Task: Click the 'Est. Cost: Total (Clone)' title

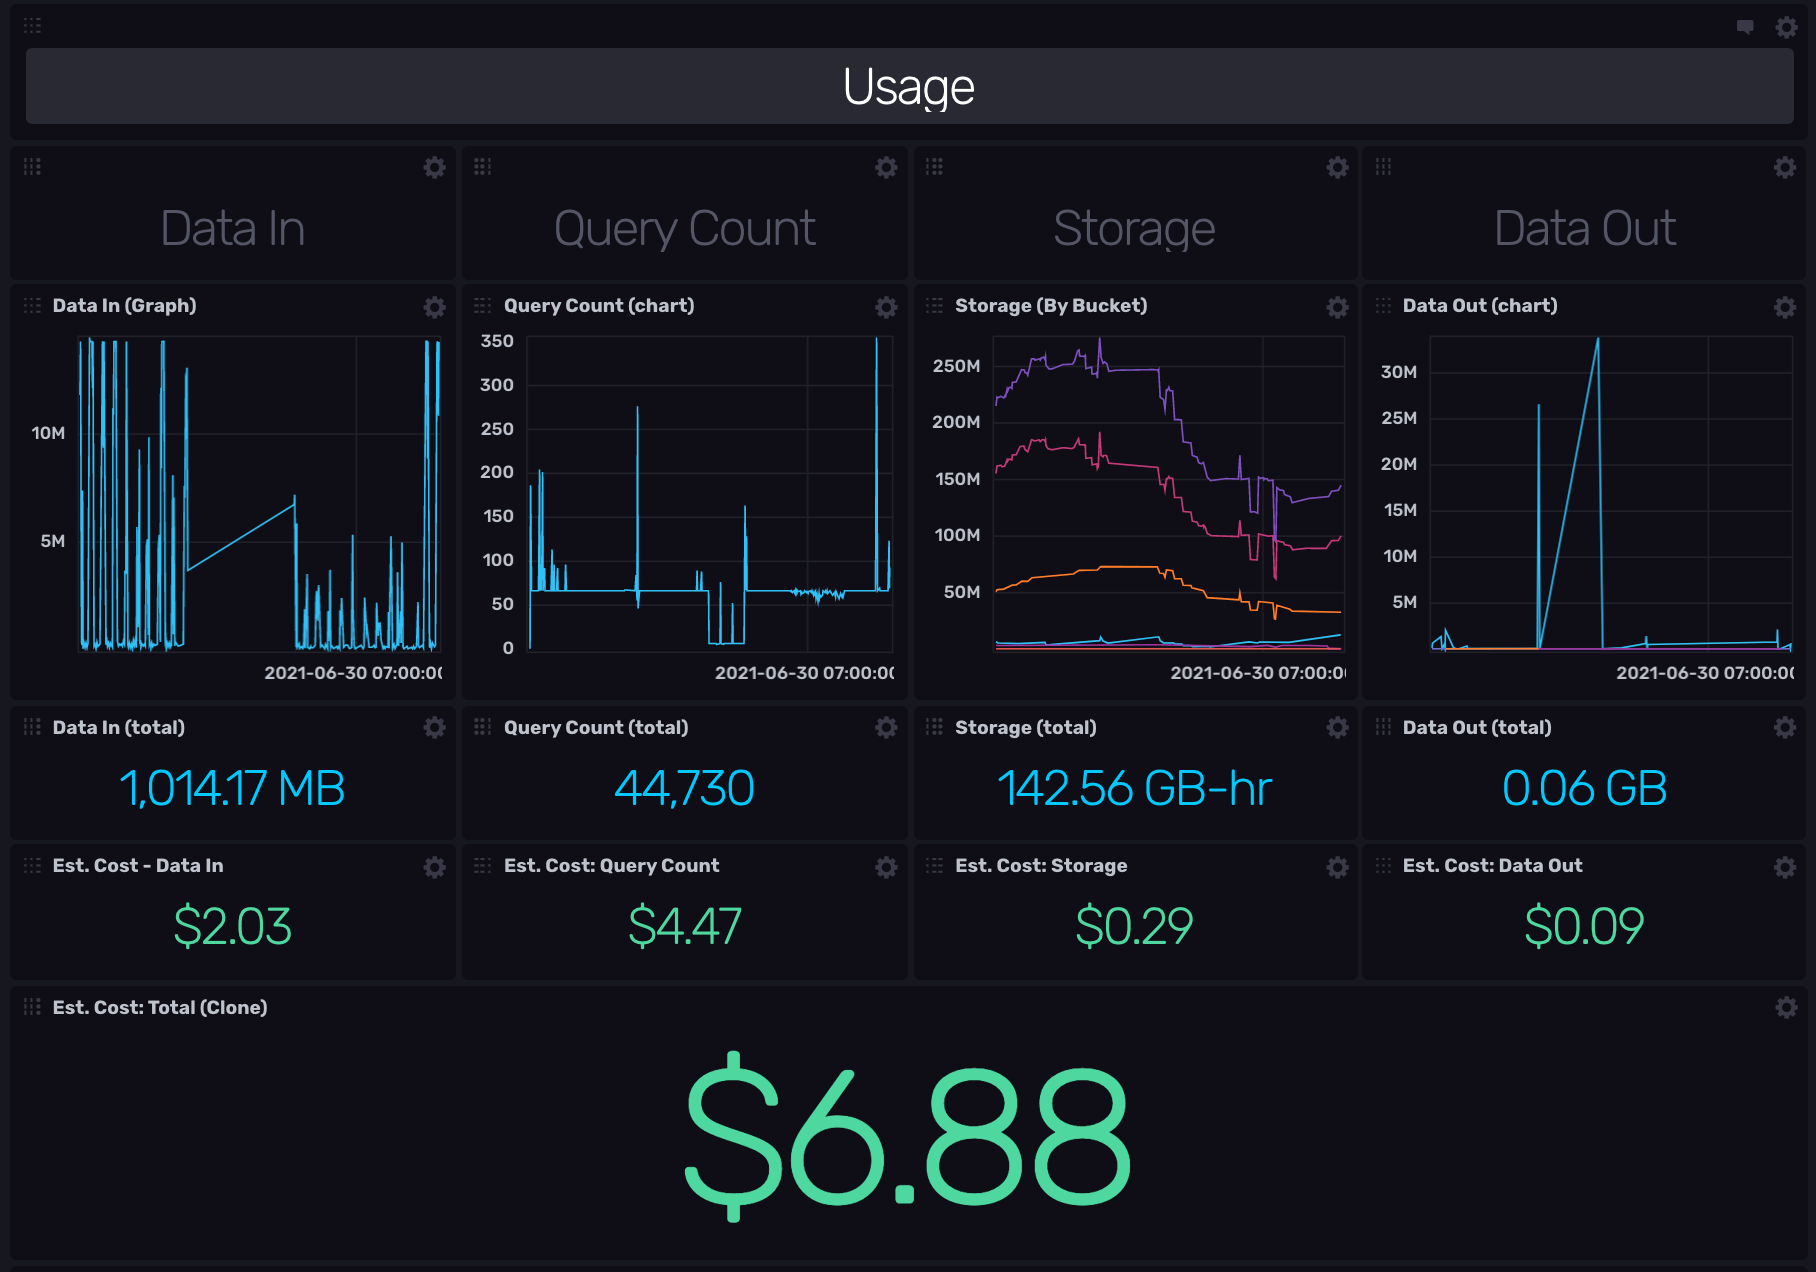Action: 160,1007
